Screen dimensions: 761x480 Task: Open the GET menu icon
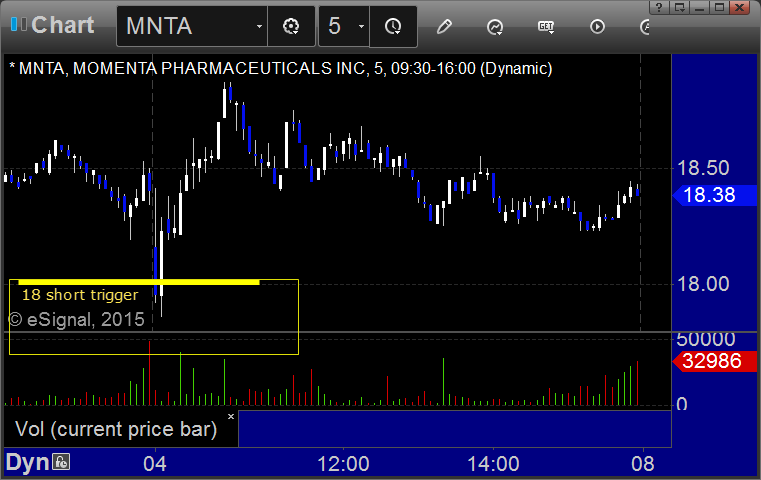(546, 27)
